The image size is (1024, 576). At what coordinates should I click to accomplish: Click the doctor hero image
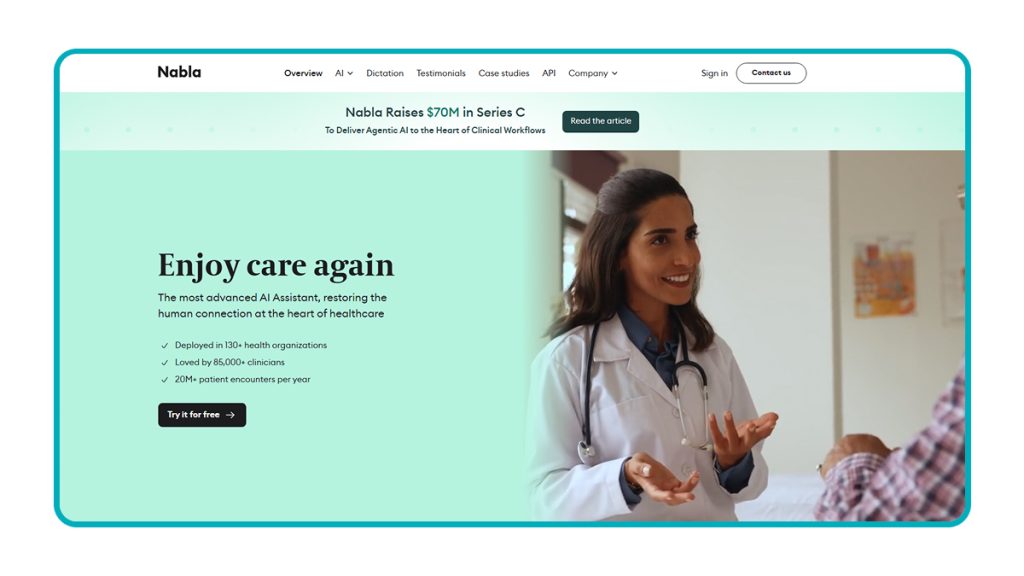pos(744,335)
